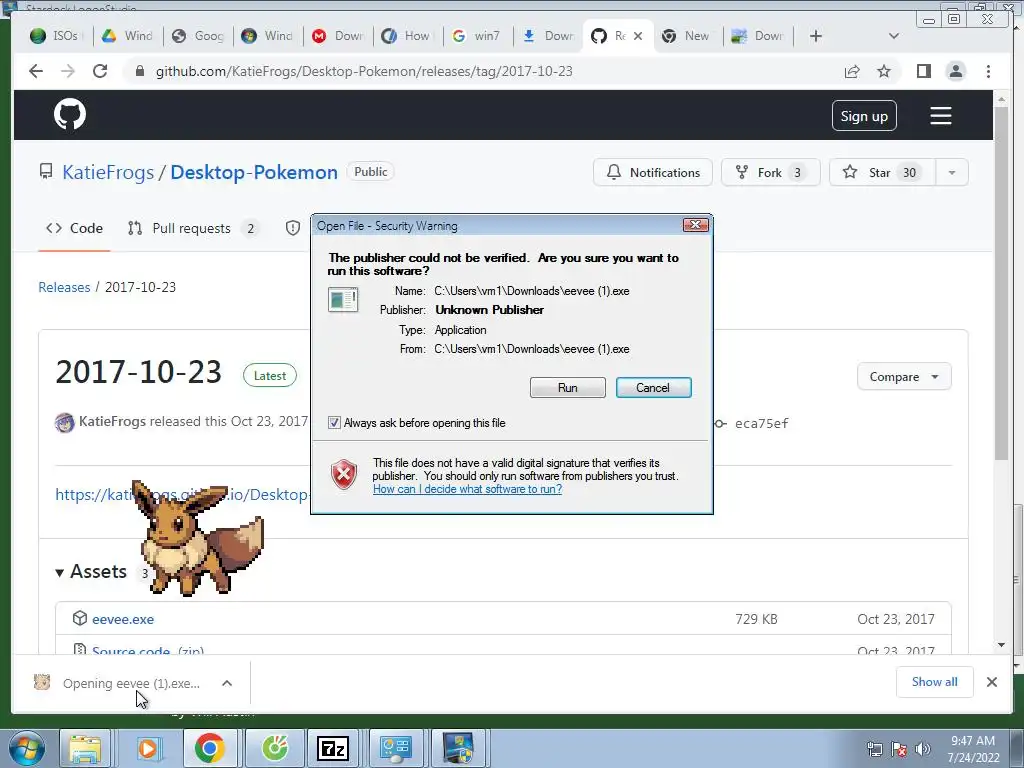The image size is (1024, 768).
Task: Close the active GitHub tab
Action: click(x=638, y=36)
